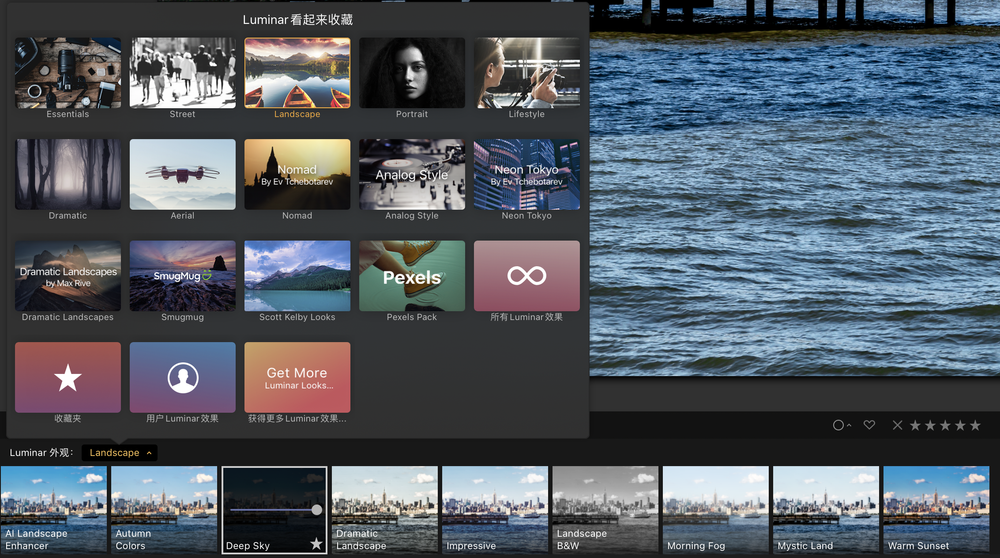Apply the Dramatic Landscape look
1000x558 pixels.
click(385, 510)
